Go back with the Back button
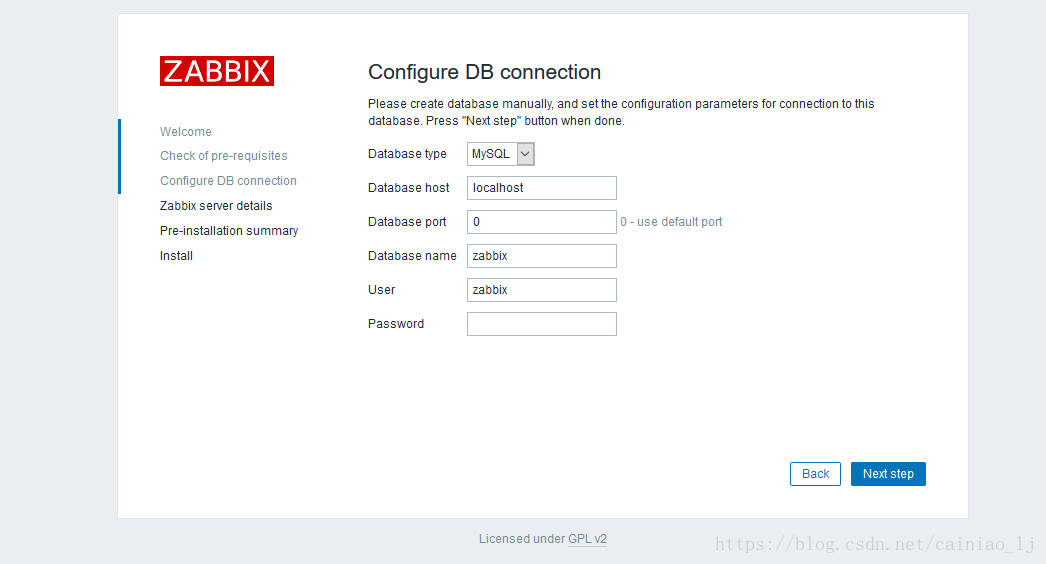 click(815, 474)
